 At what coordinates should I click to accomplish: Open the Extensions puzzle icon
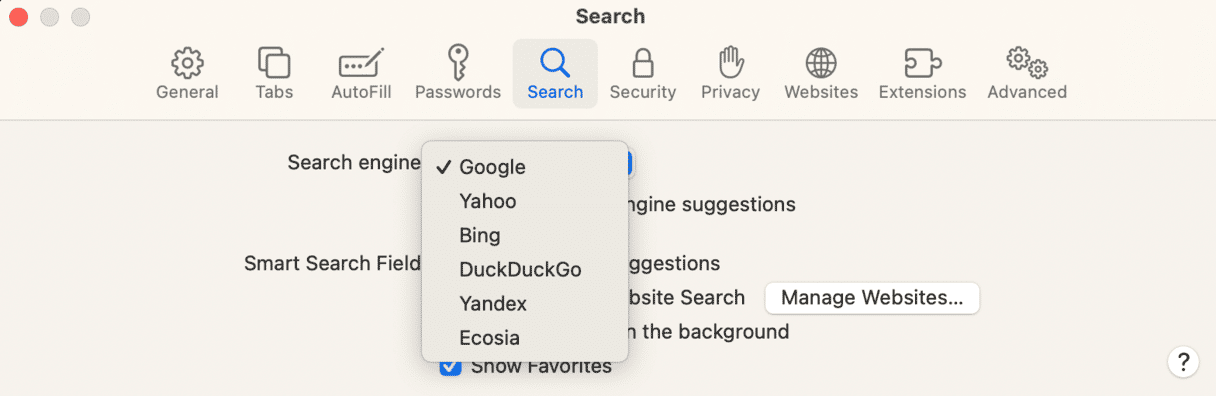922,63
